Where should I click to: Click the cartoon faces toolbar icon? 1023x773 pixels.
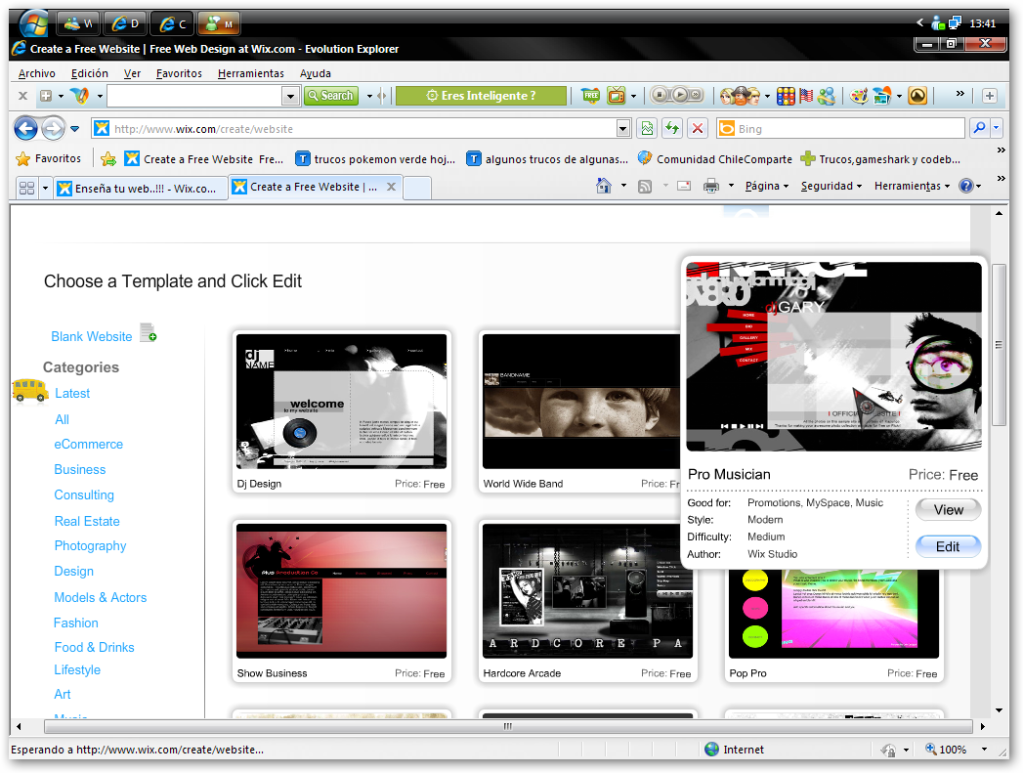(740, 96)
